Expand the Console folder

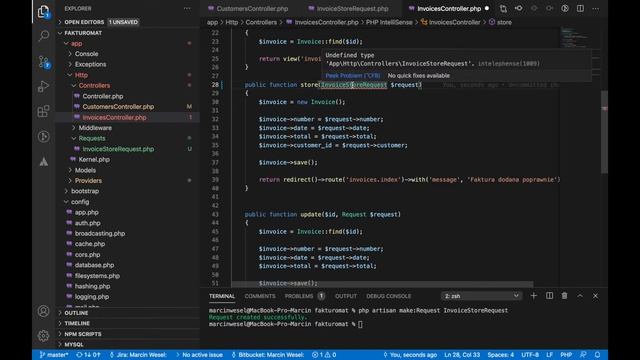(128, 54)
